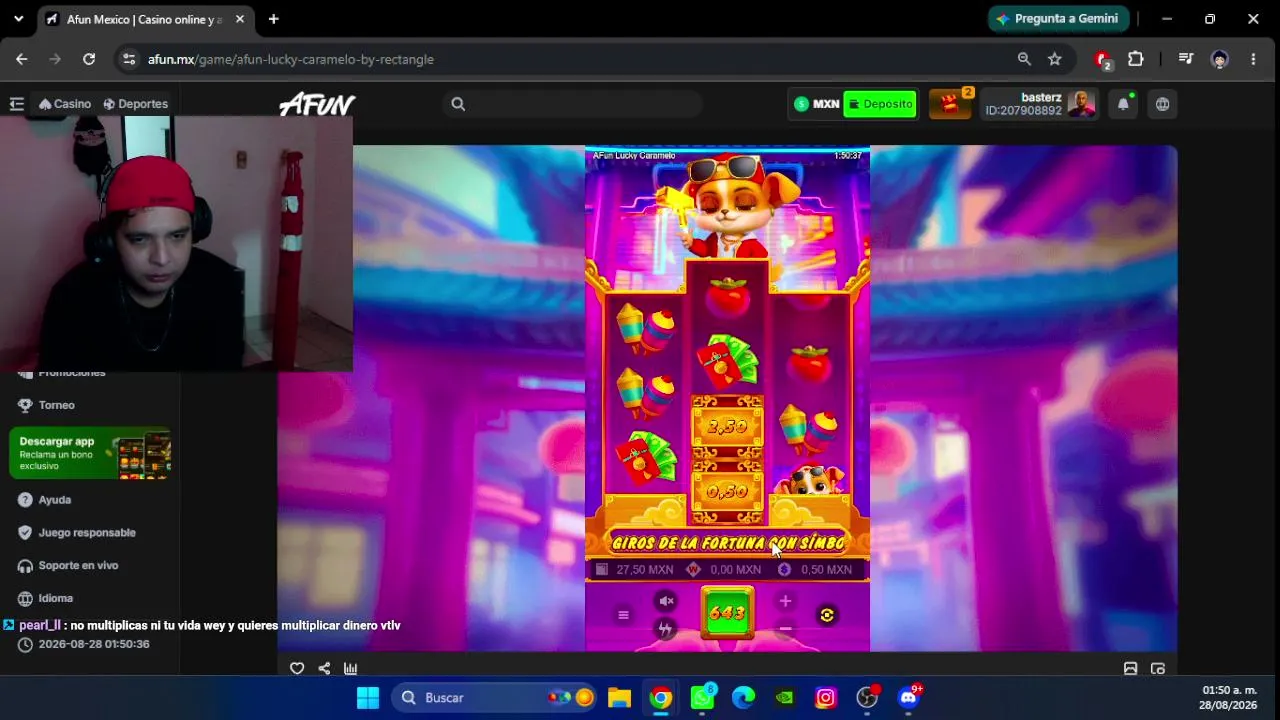This screenshot has width=1280, height=720.
Task: Open the Chrome three-dot menu
Action: (1253, 59)
